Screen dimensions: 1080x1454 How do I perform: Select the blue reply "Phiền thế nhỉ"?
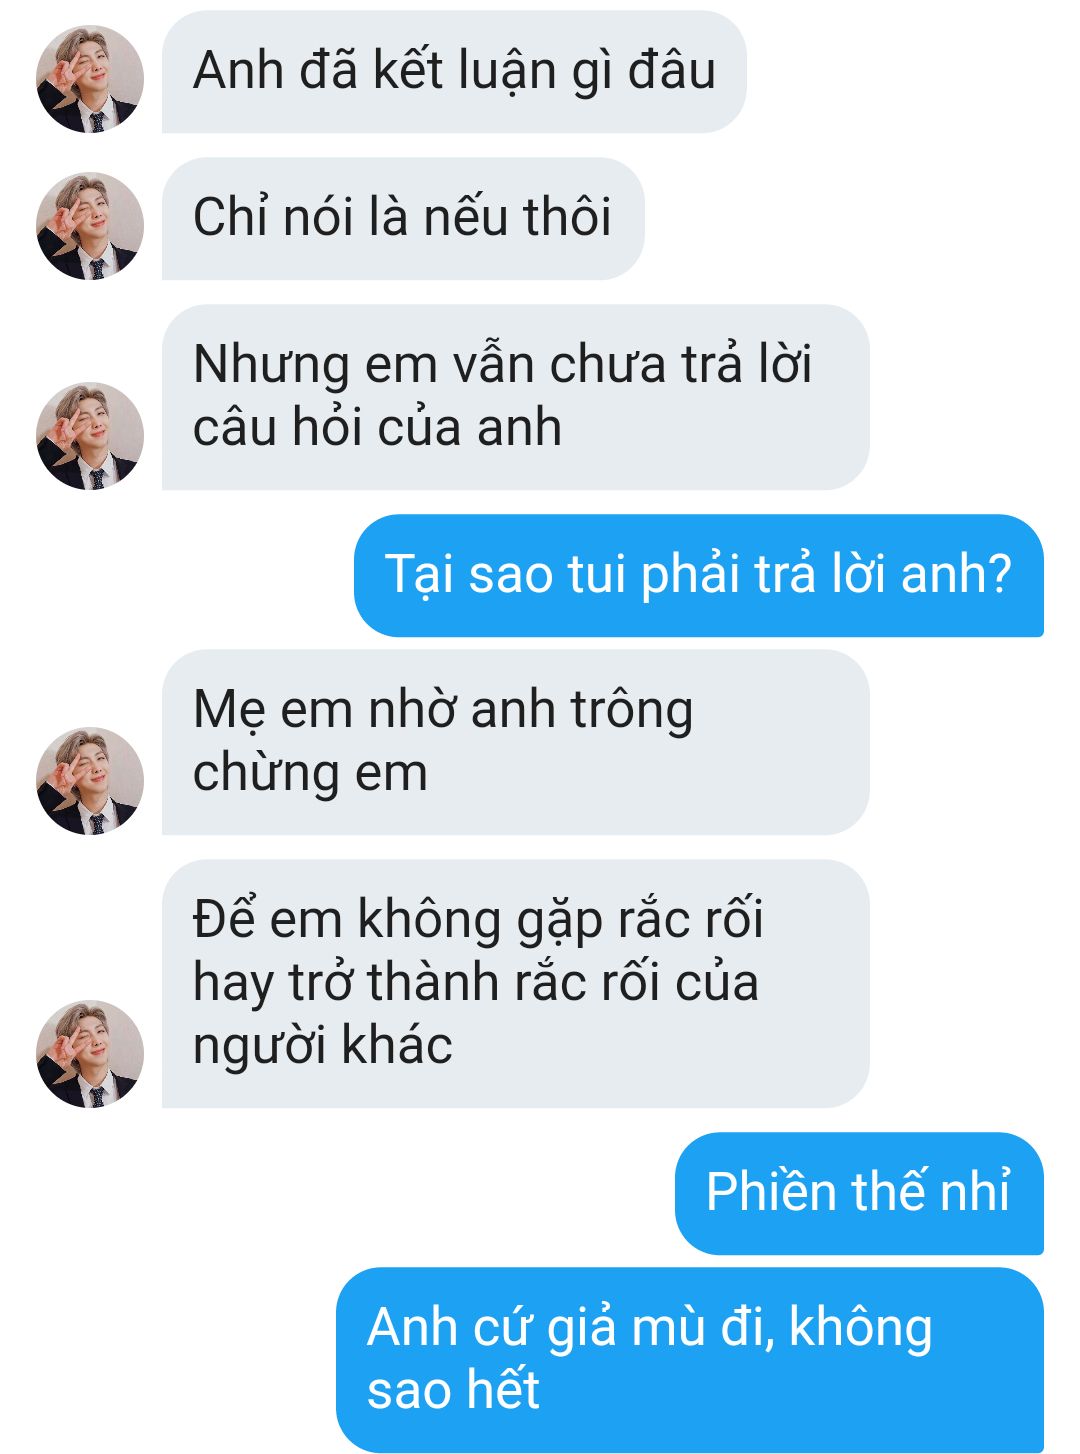859,1193
